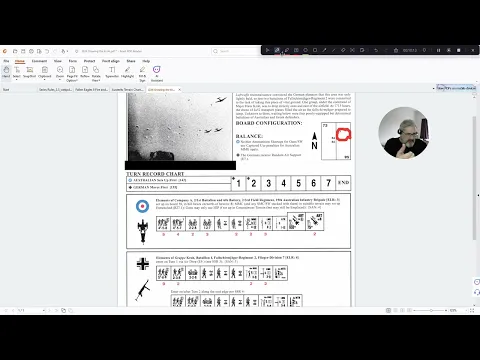The width and height of the screenshot is (480, 360).
Task: Click the vertical scrollbar of document
Action: click(474, 178)
